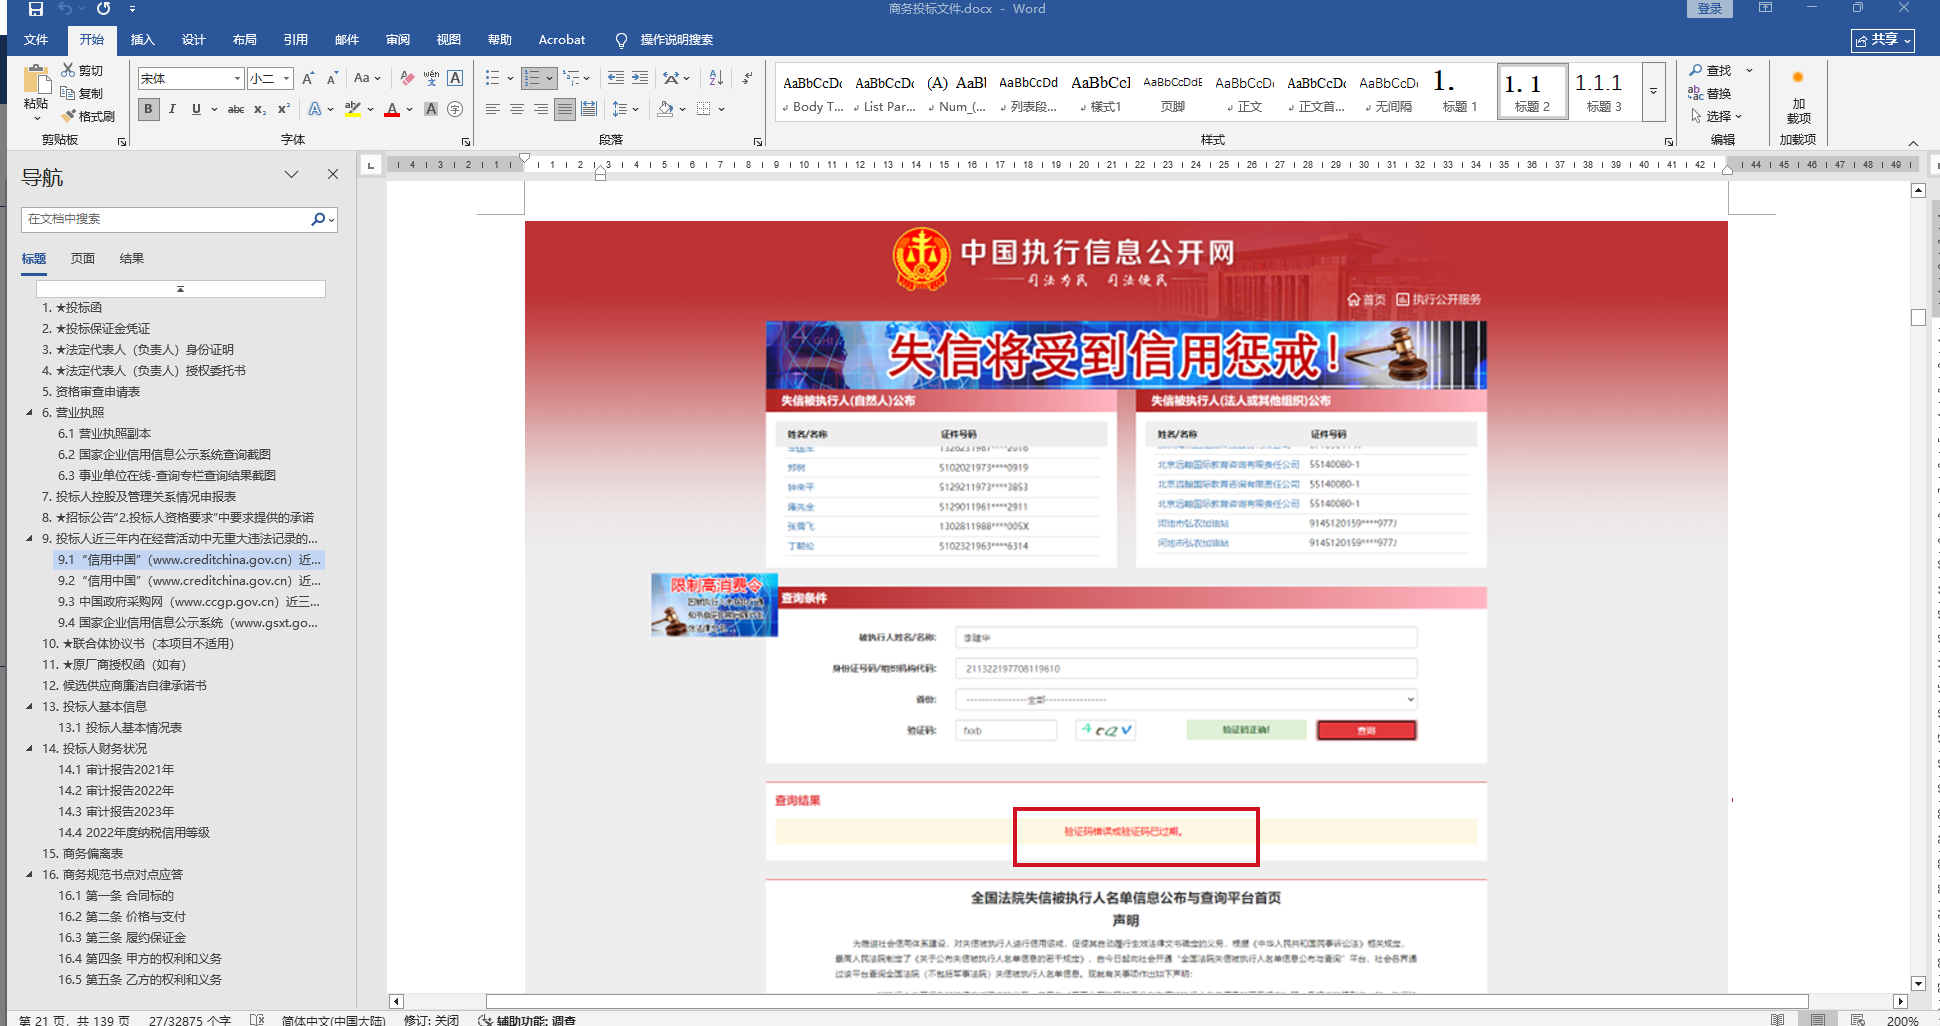
Task: Show or hide paragraph marks
Action: [747, 78]
